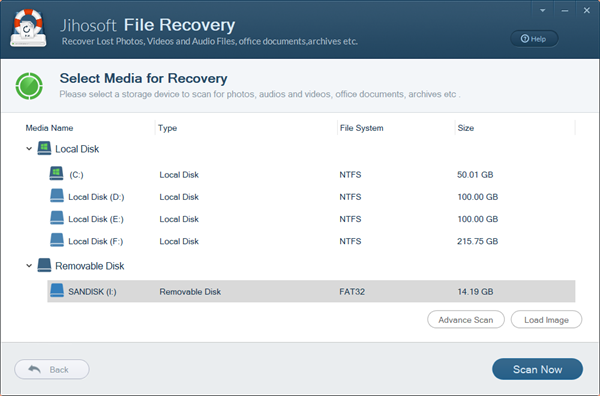The image size is (600, 396).
Task: Click the Load Image button
Action: [546, 319]
